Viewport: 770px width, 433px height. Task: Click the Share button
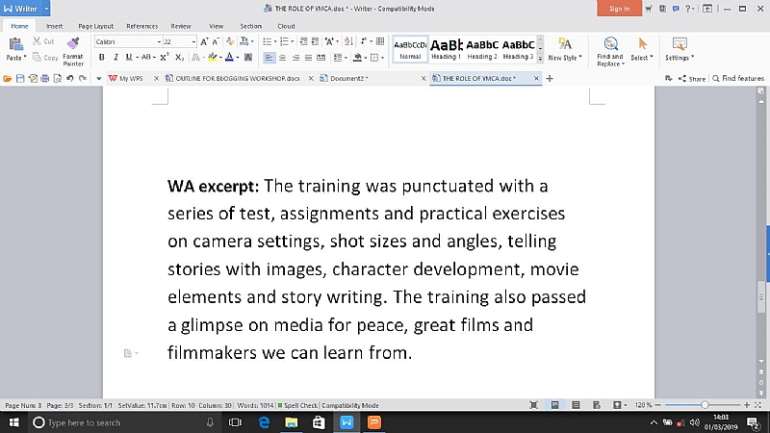692,79
